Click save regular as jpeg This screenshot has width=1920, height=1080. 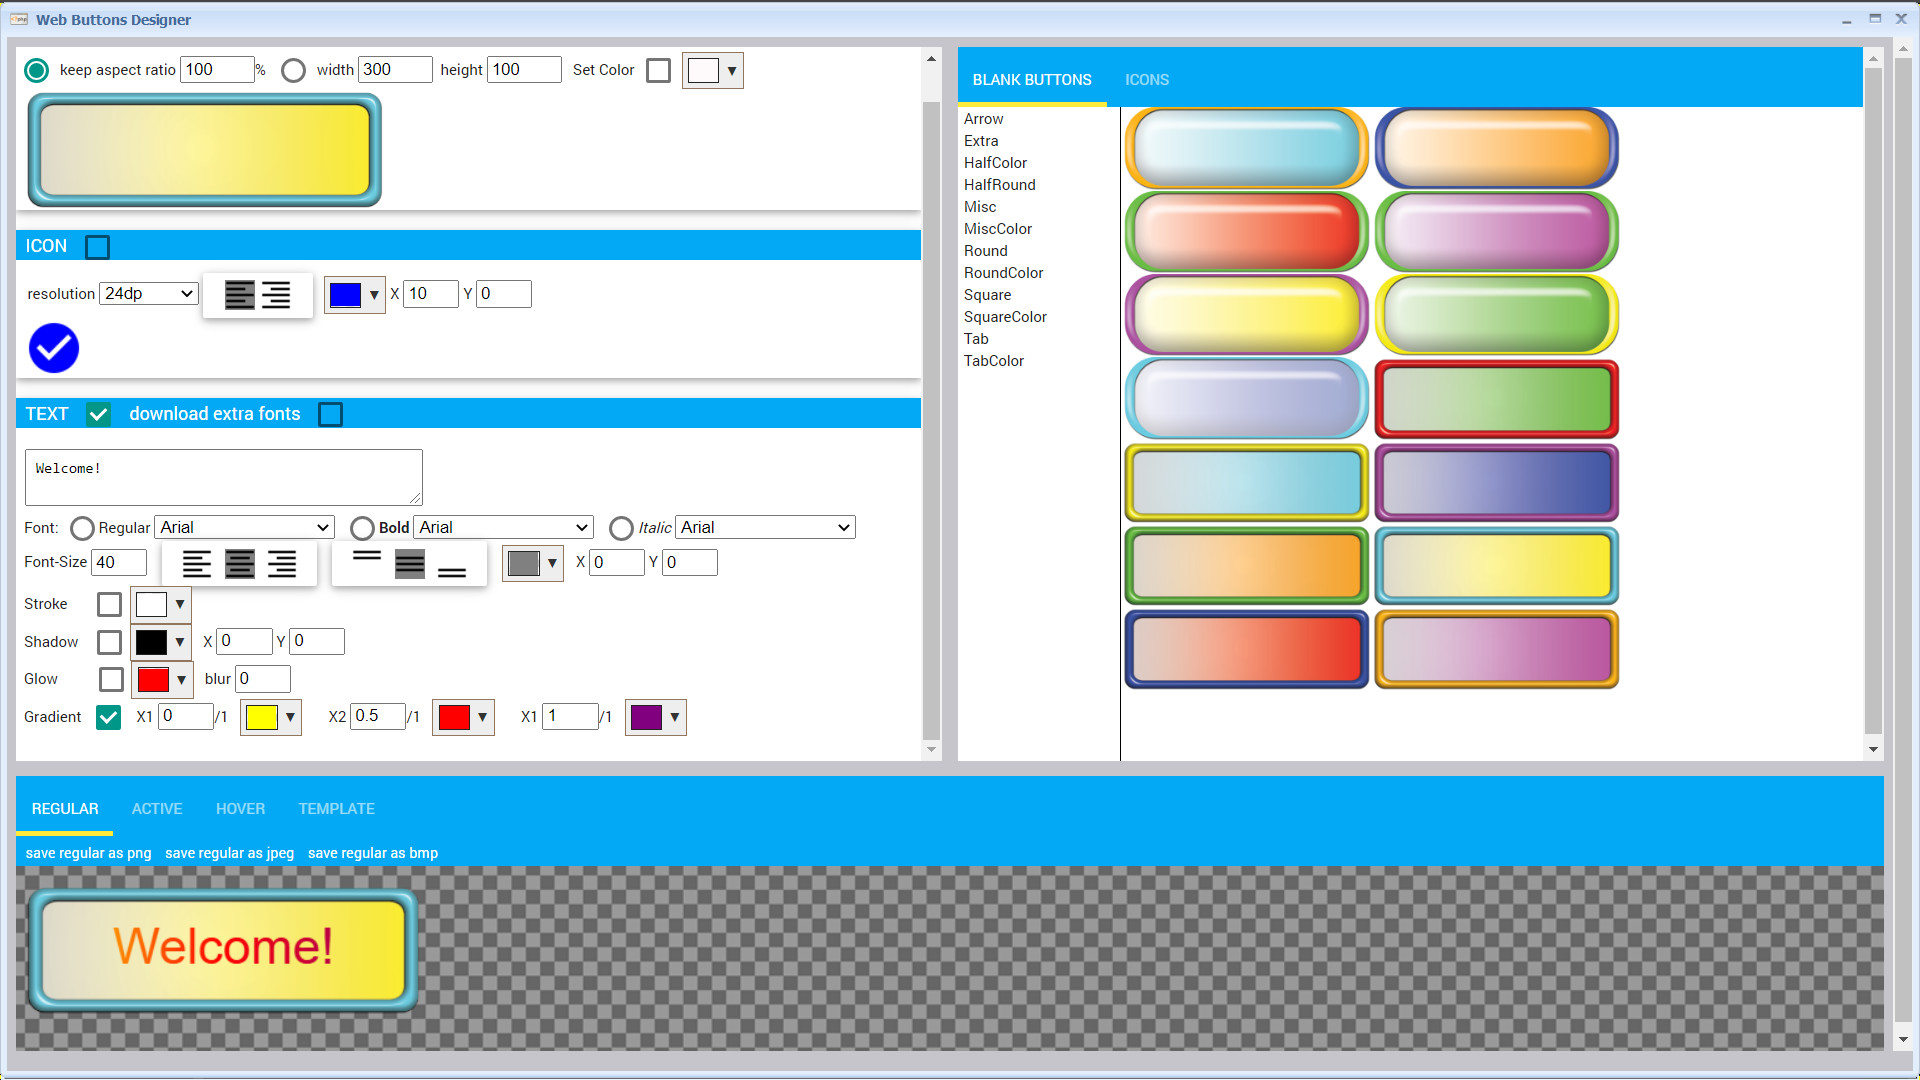(230, 853)
